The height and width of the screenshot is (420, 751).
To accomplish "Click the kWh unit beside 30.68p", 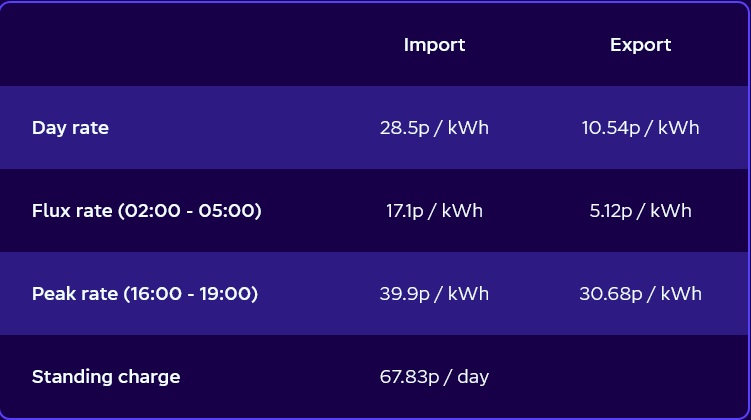I will pos(680,294).
